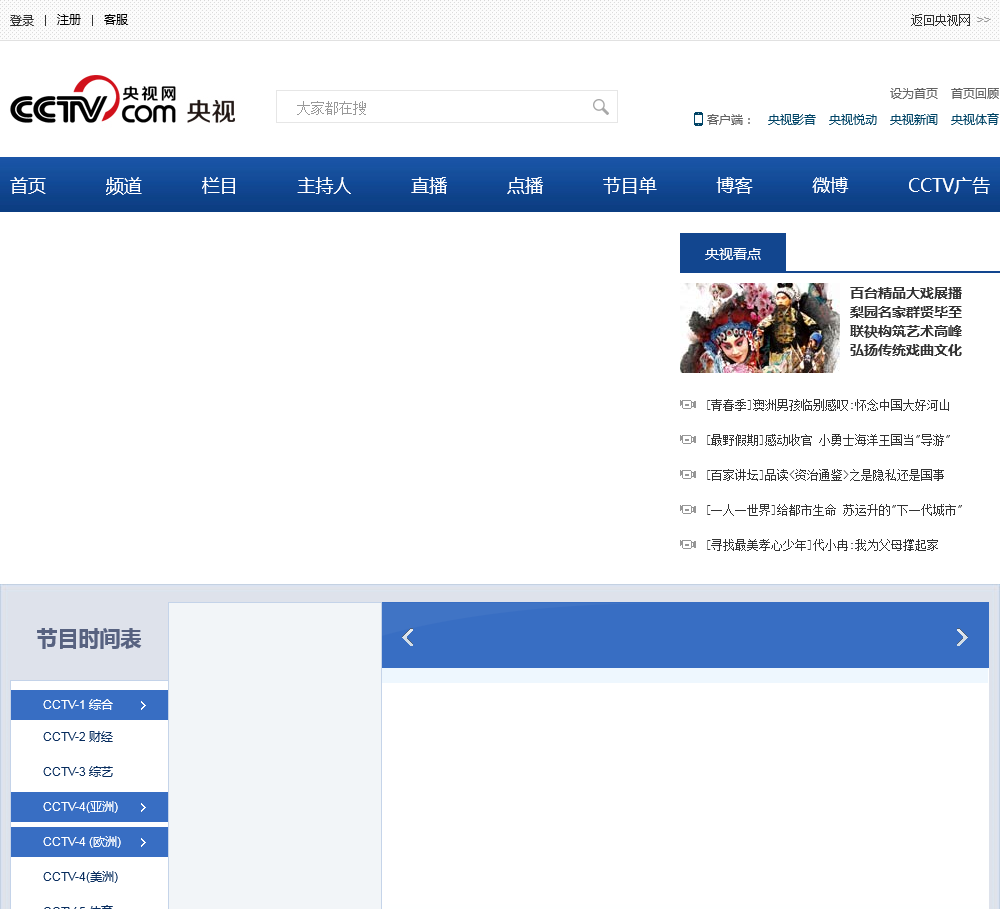
Task: Click the video icon beside 青春季 headline
Action: click(688, 404)
